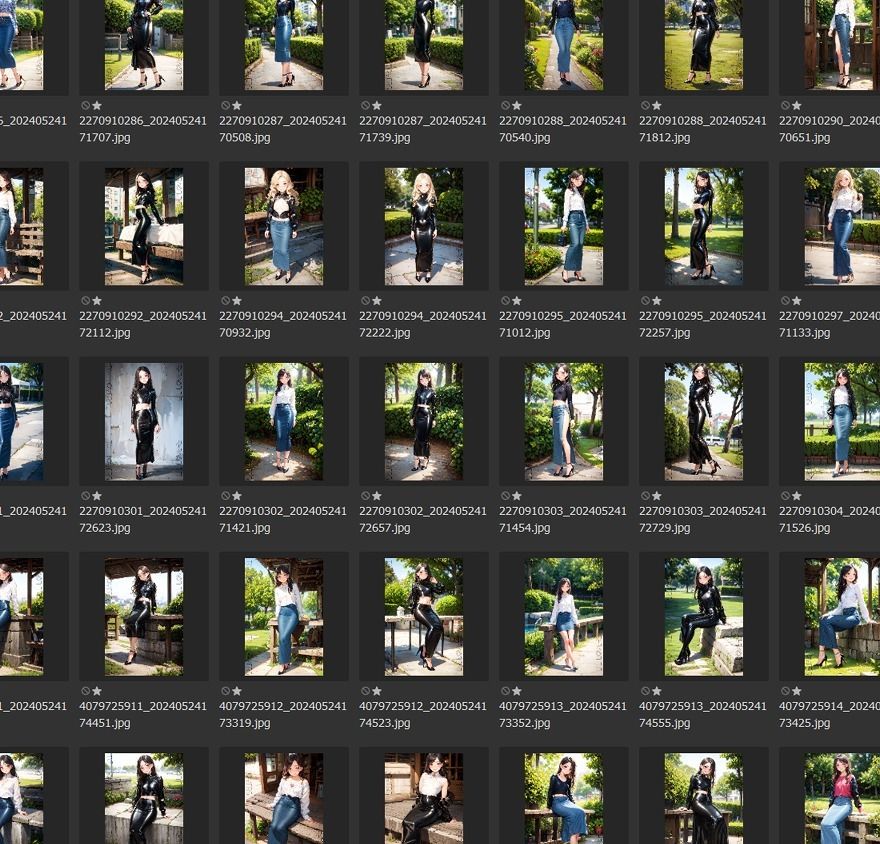Pick the thumbnail of 4079725912_20240524174523.jpg
This screenshot has height=844, width=880.
(x=424, y=617)
